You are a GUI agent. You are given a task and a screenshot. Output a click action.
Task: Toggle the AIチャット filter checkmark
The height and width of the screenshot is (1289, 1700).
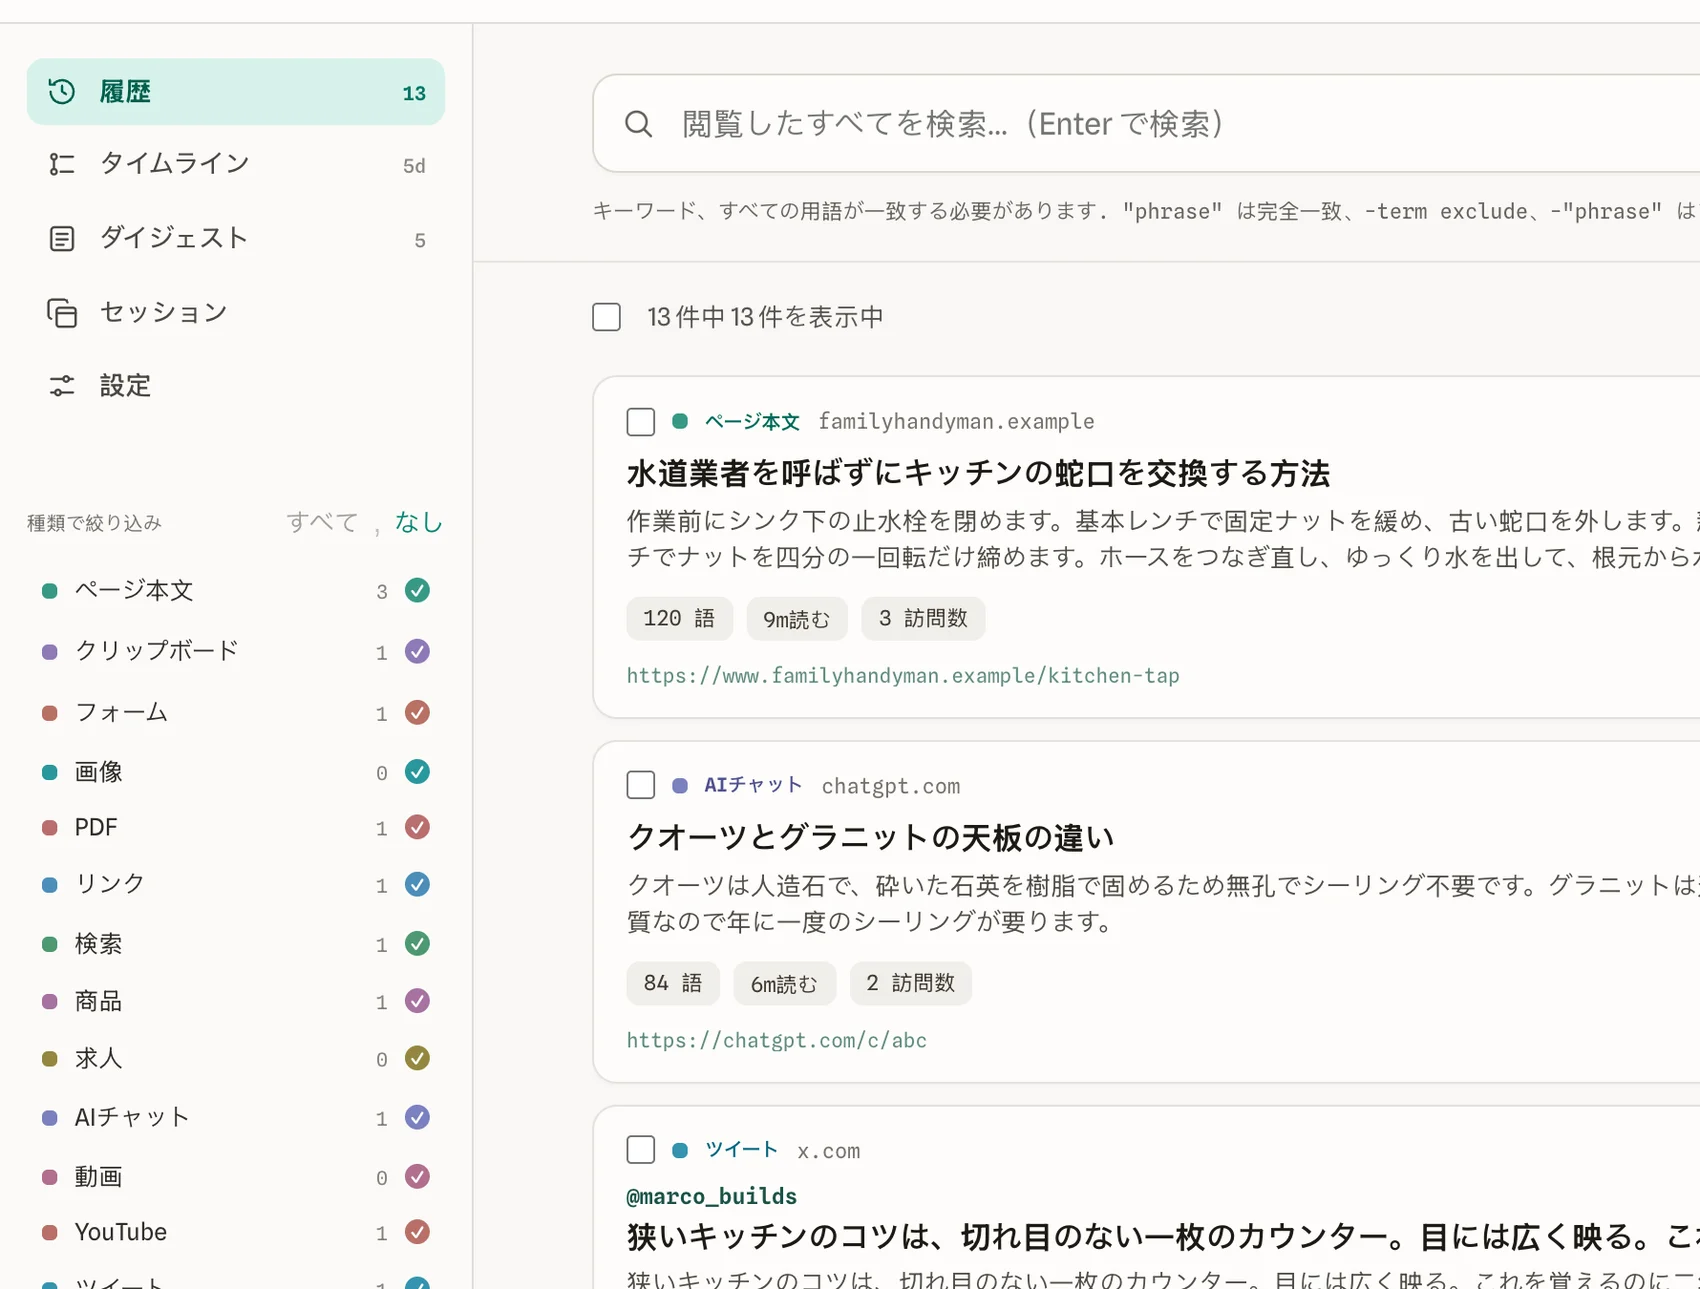(x=417, y=1118)
